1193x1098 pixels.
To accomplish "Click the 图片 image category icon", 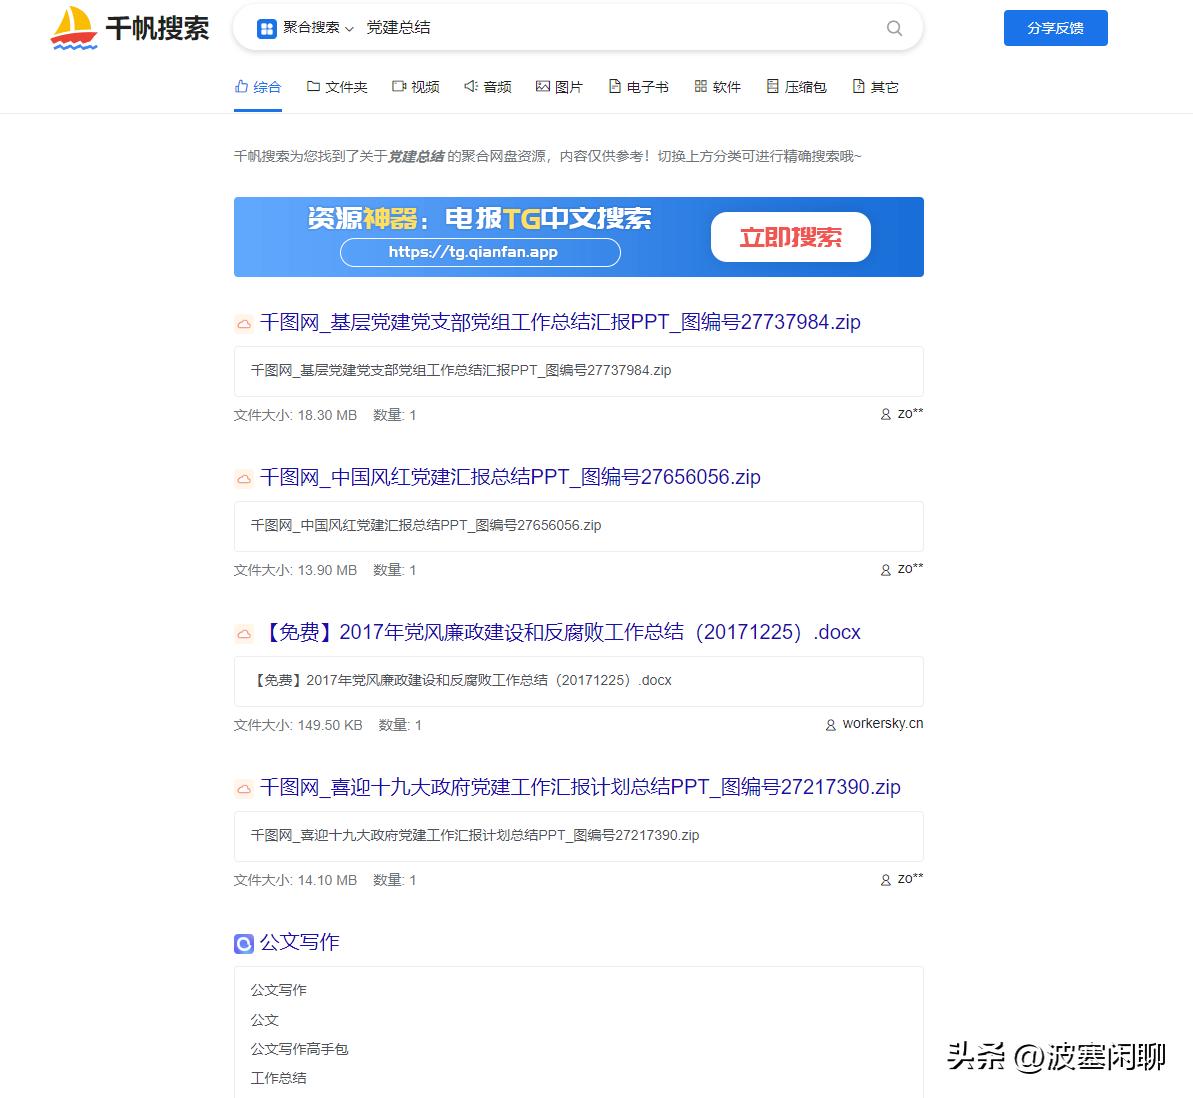I will tap(542, 86).
